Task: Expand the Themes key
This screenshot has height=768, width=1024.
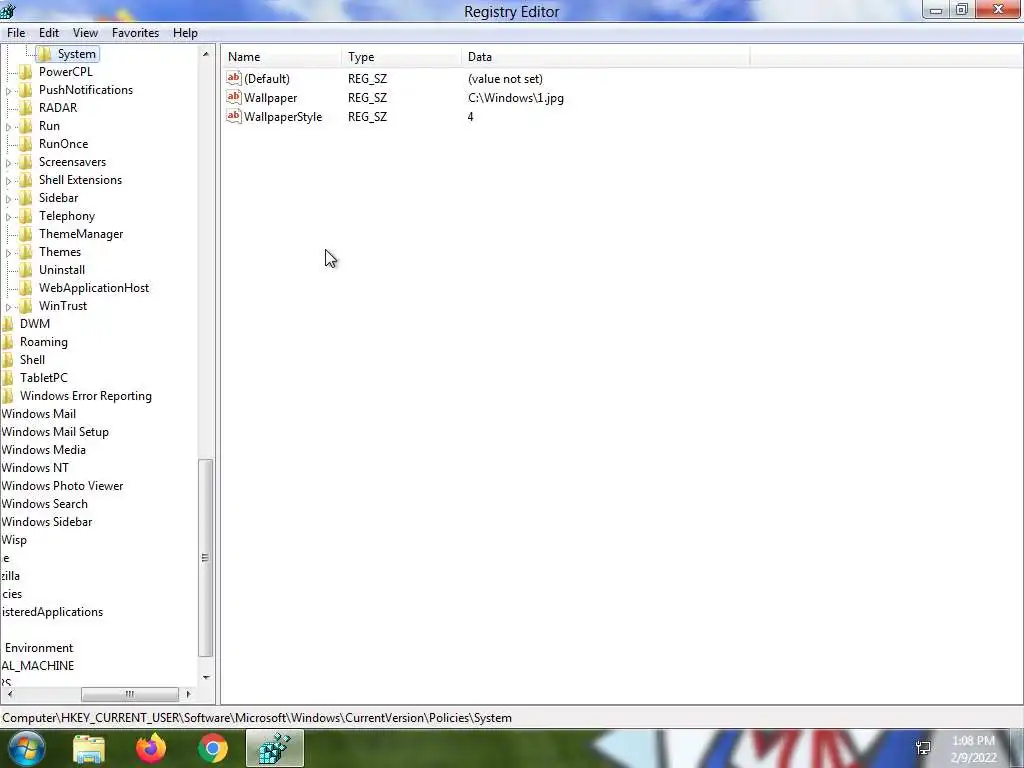Action: click(8, 253)
